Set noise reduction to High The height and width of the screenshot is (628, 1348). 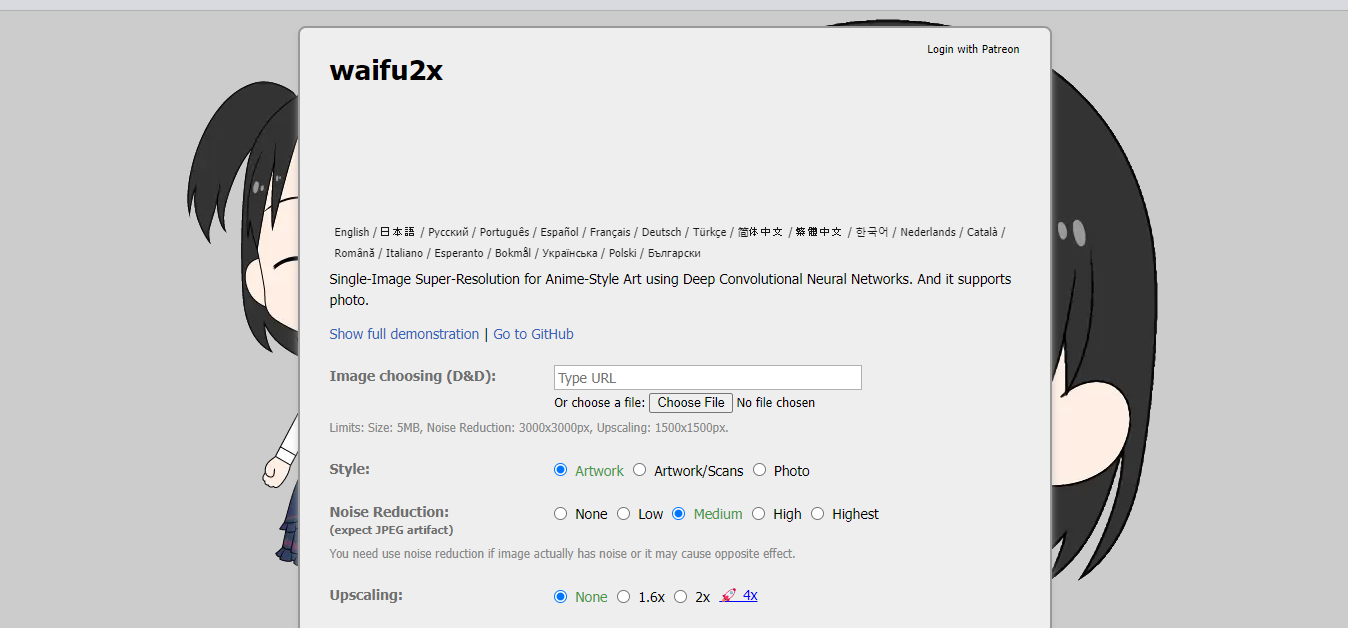(x=758, y=514)
